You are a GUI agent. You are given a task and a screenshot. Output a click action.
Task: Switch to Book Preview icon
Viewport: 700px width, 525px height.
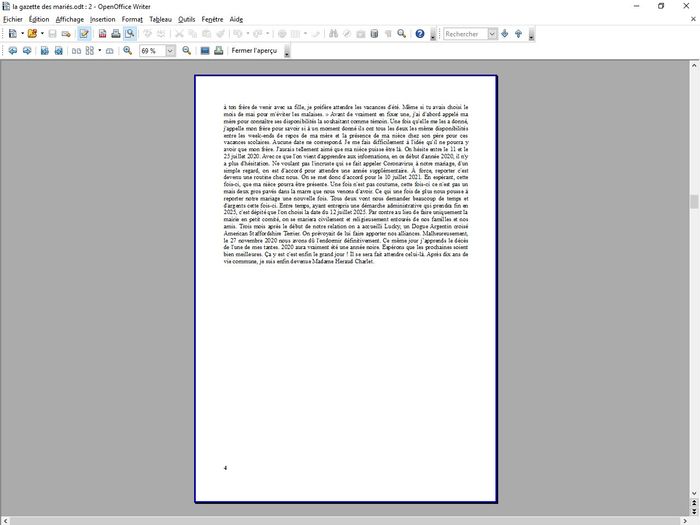tap(109, 51)
